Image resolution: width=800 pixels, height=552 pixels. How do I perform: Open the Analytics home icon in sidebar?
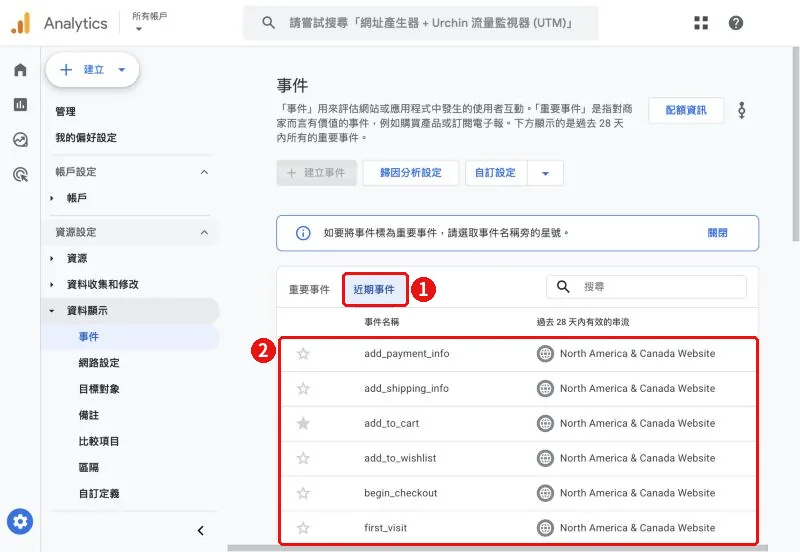20,69
